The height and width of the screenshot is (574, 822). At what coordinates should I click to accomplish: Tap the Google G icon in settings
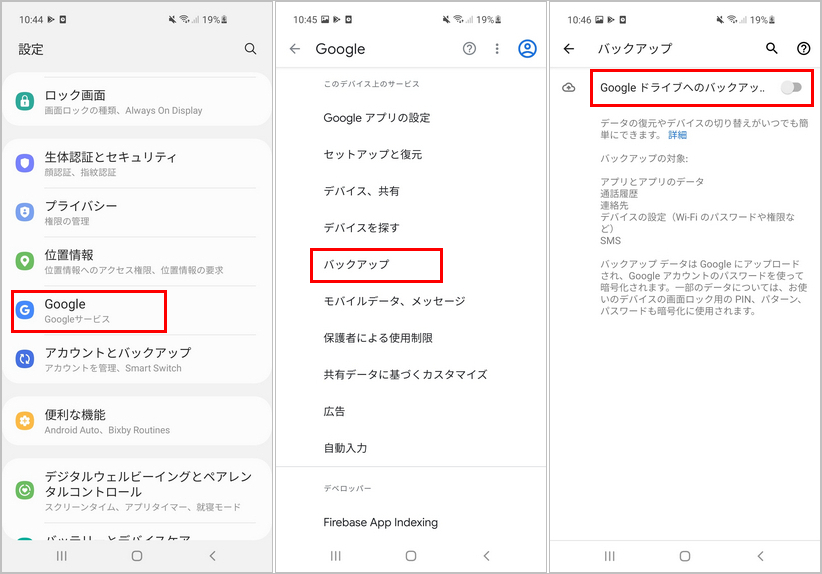tap(25, 310)
